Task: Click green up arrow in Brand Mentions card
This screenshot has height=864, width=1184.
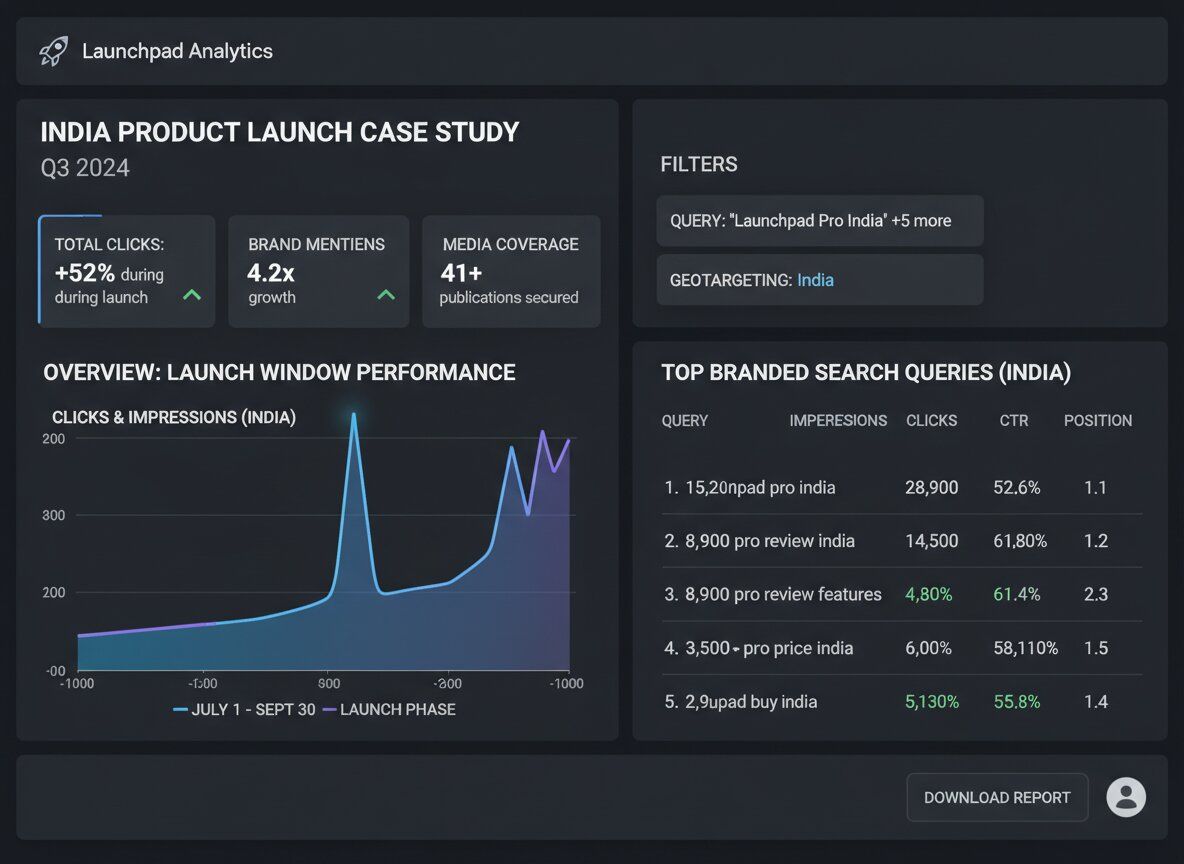Action: tap(385, 295)
